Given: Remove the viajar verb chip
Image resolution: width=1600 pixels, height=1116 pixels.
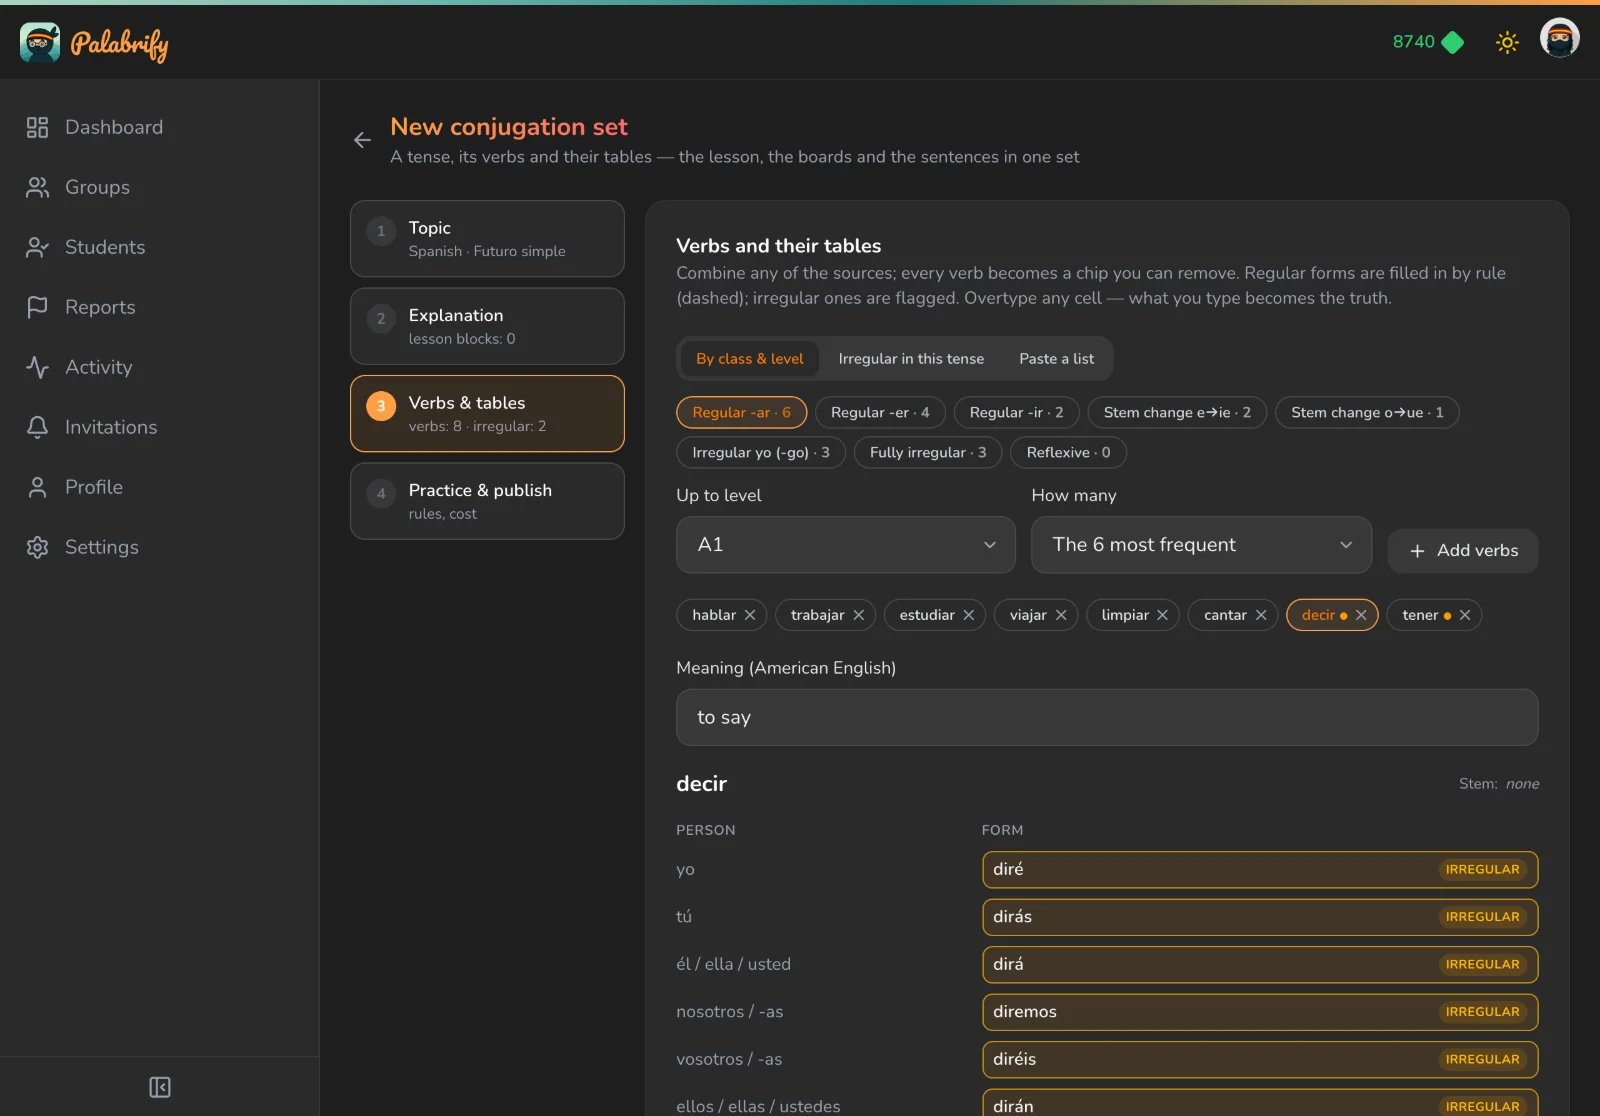Looking at the screenshot, I should click(1061, 615).
